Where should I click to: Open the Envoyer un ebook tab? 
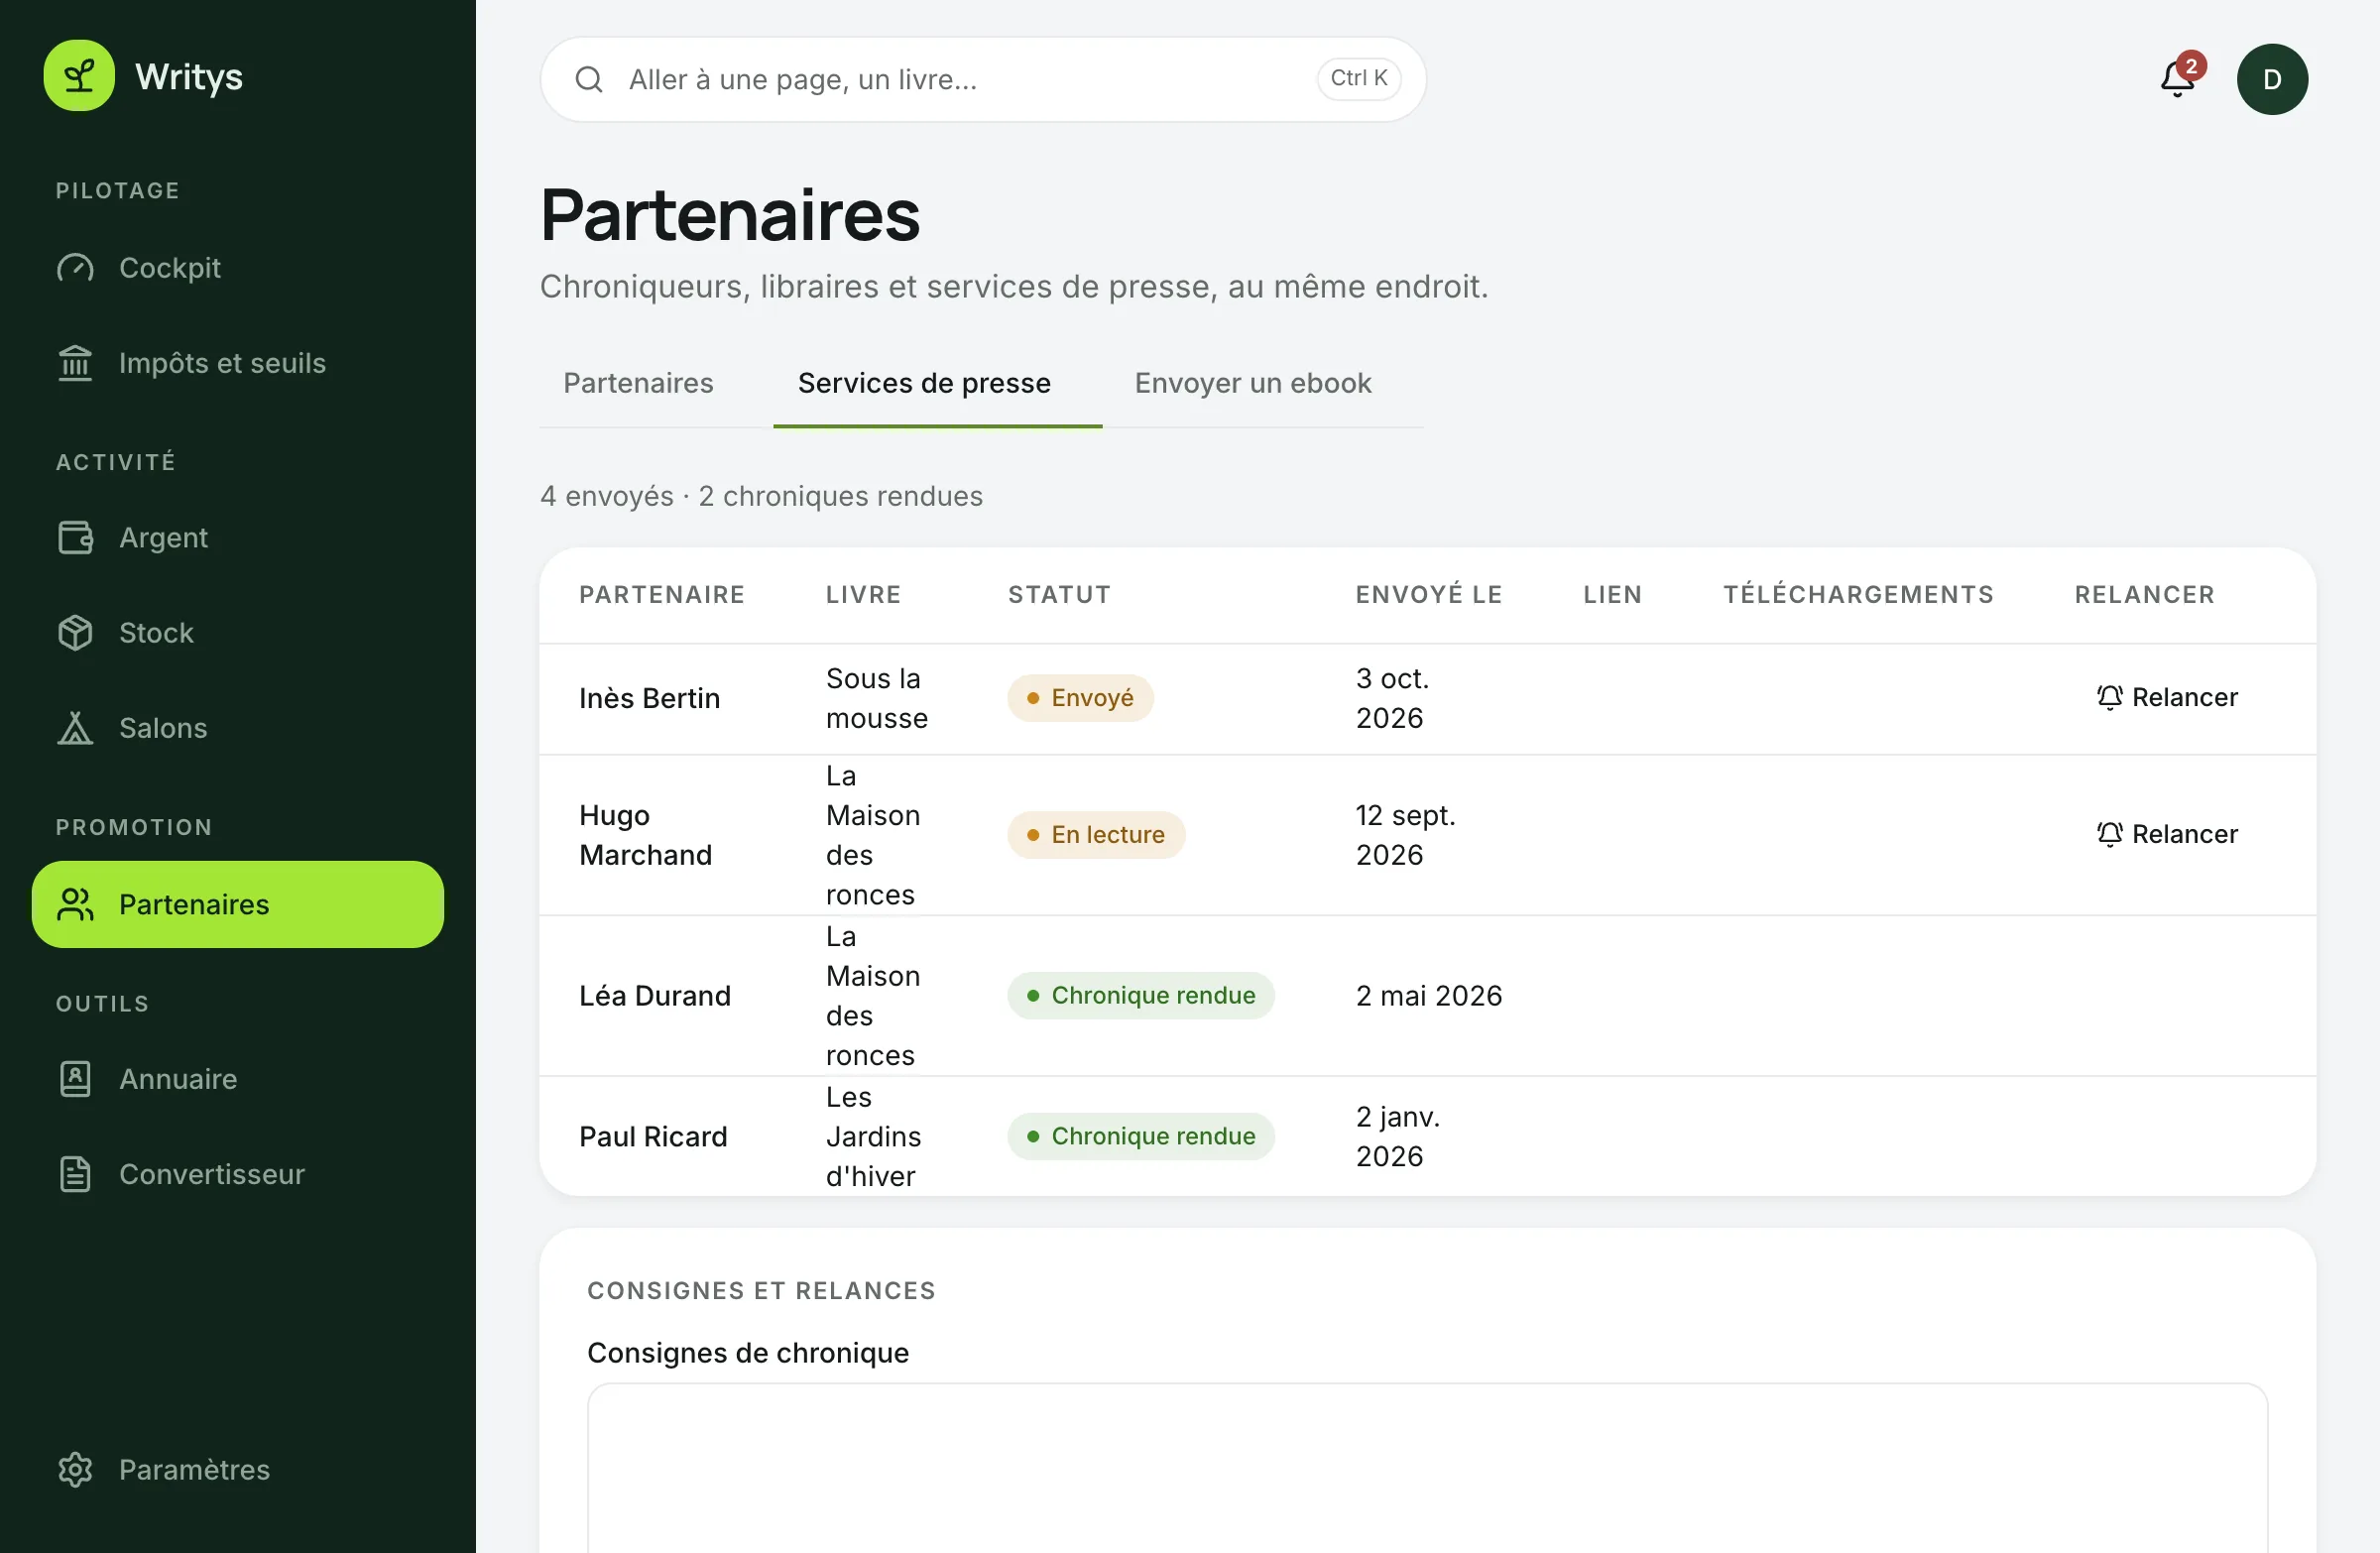(x=1252, y=384)
